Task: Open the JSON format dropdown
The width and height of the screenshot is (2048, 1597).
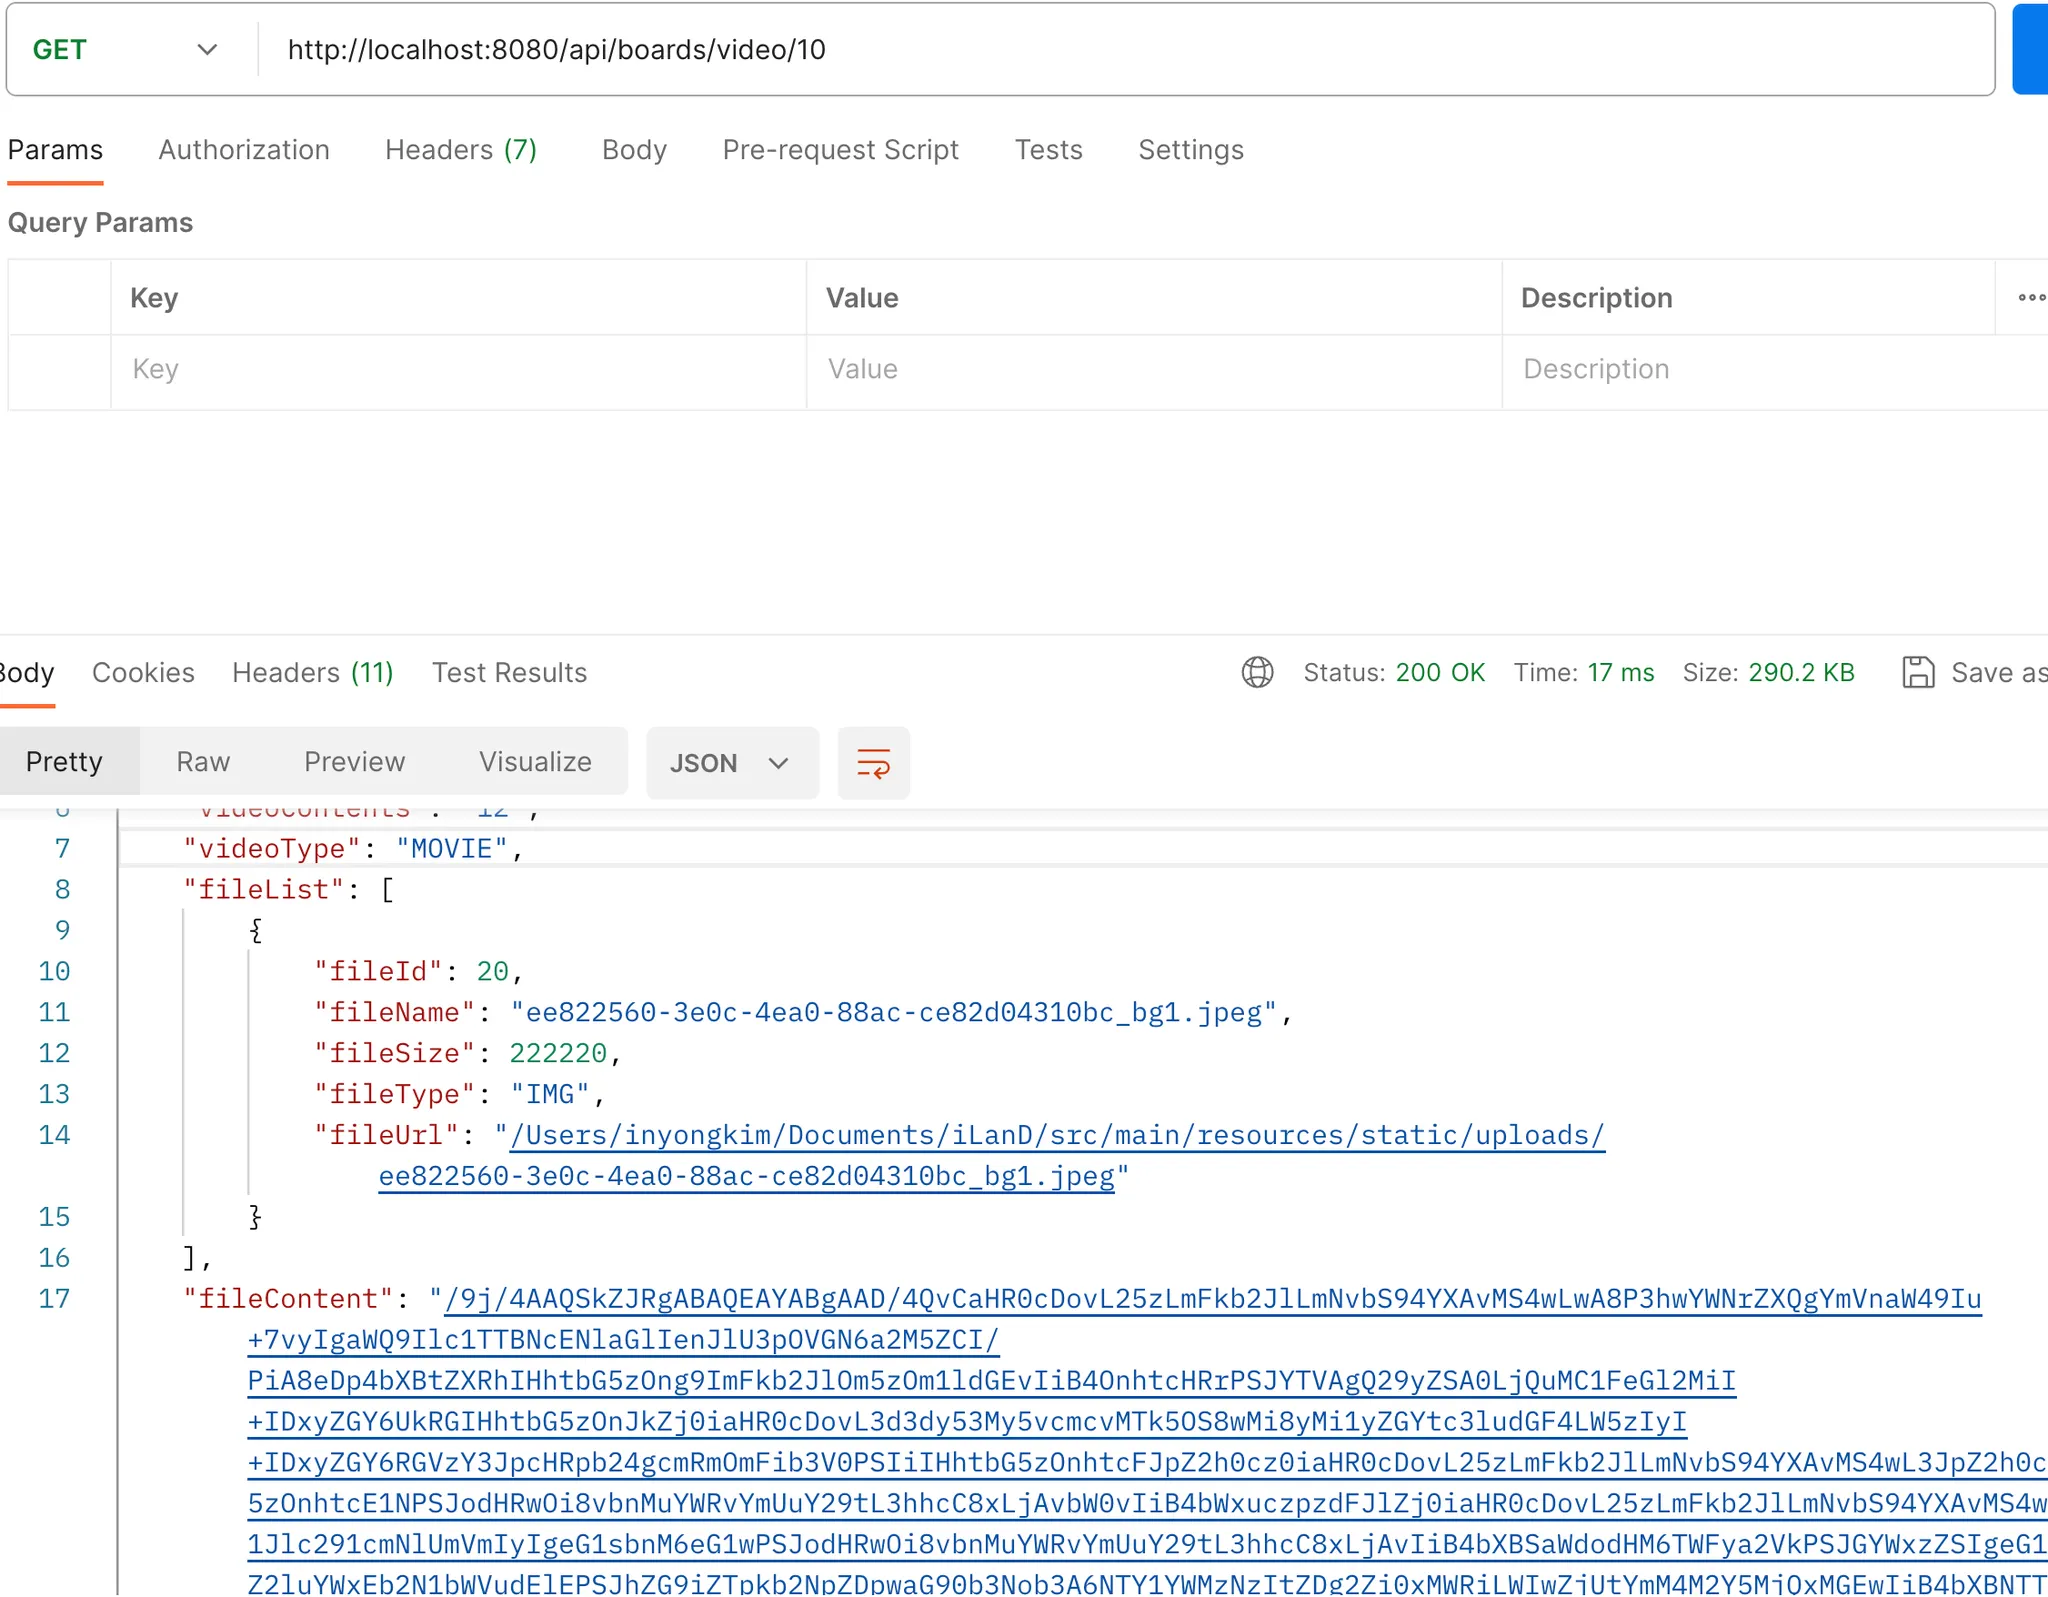Action: [731, 763]
